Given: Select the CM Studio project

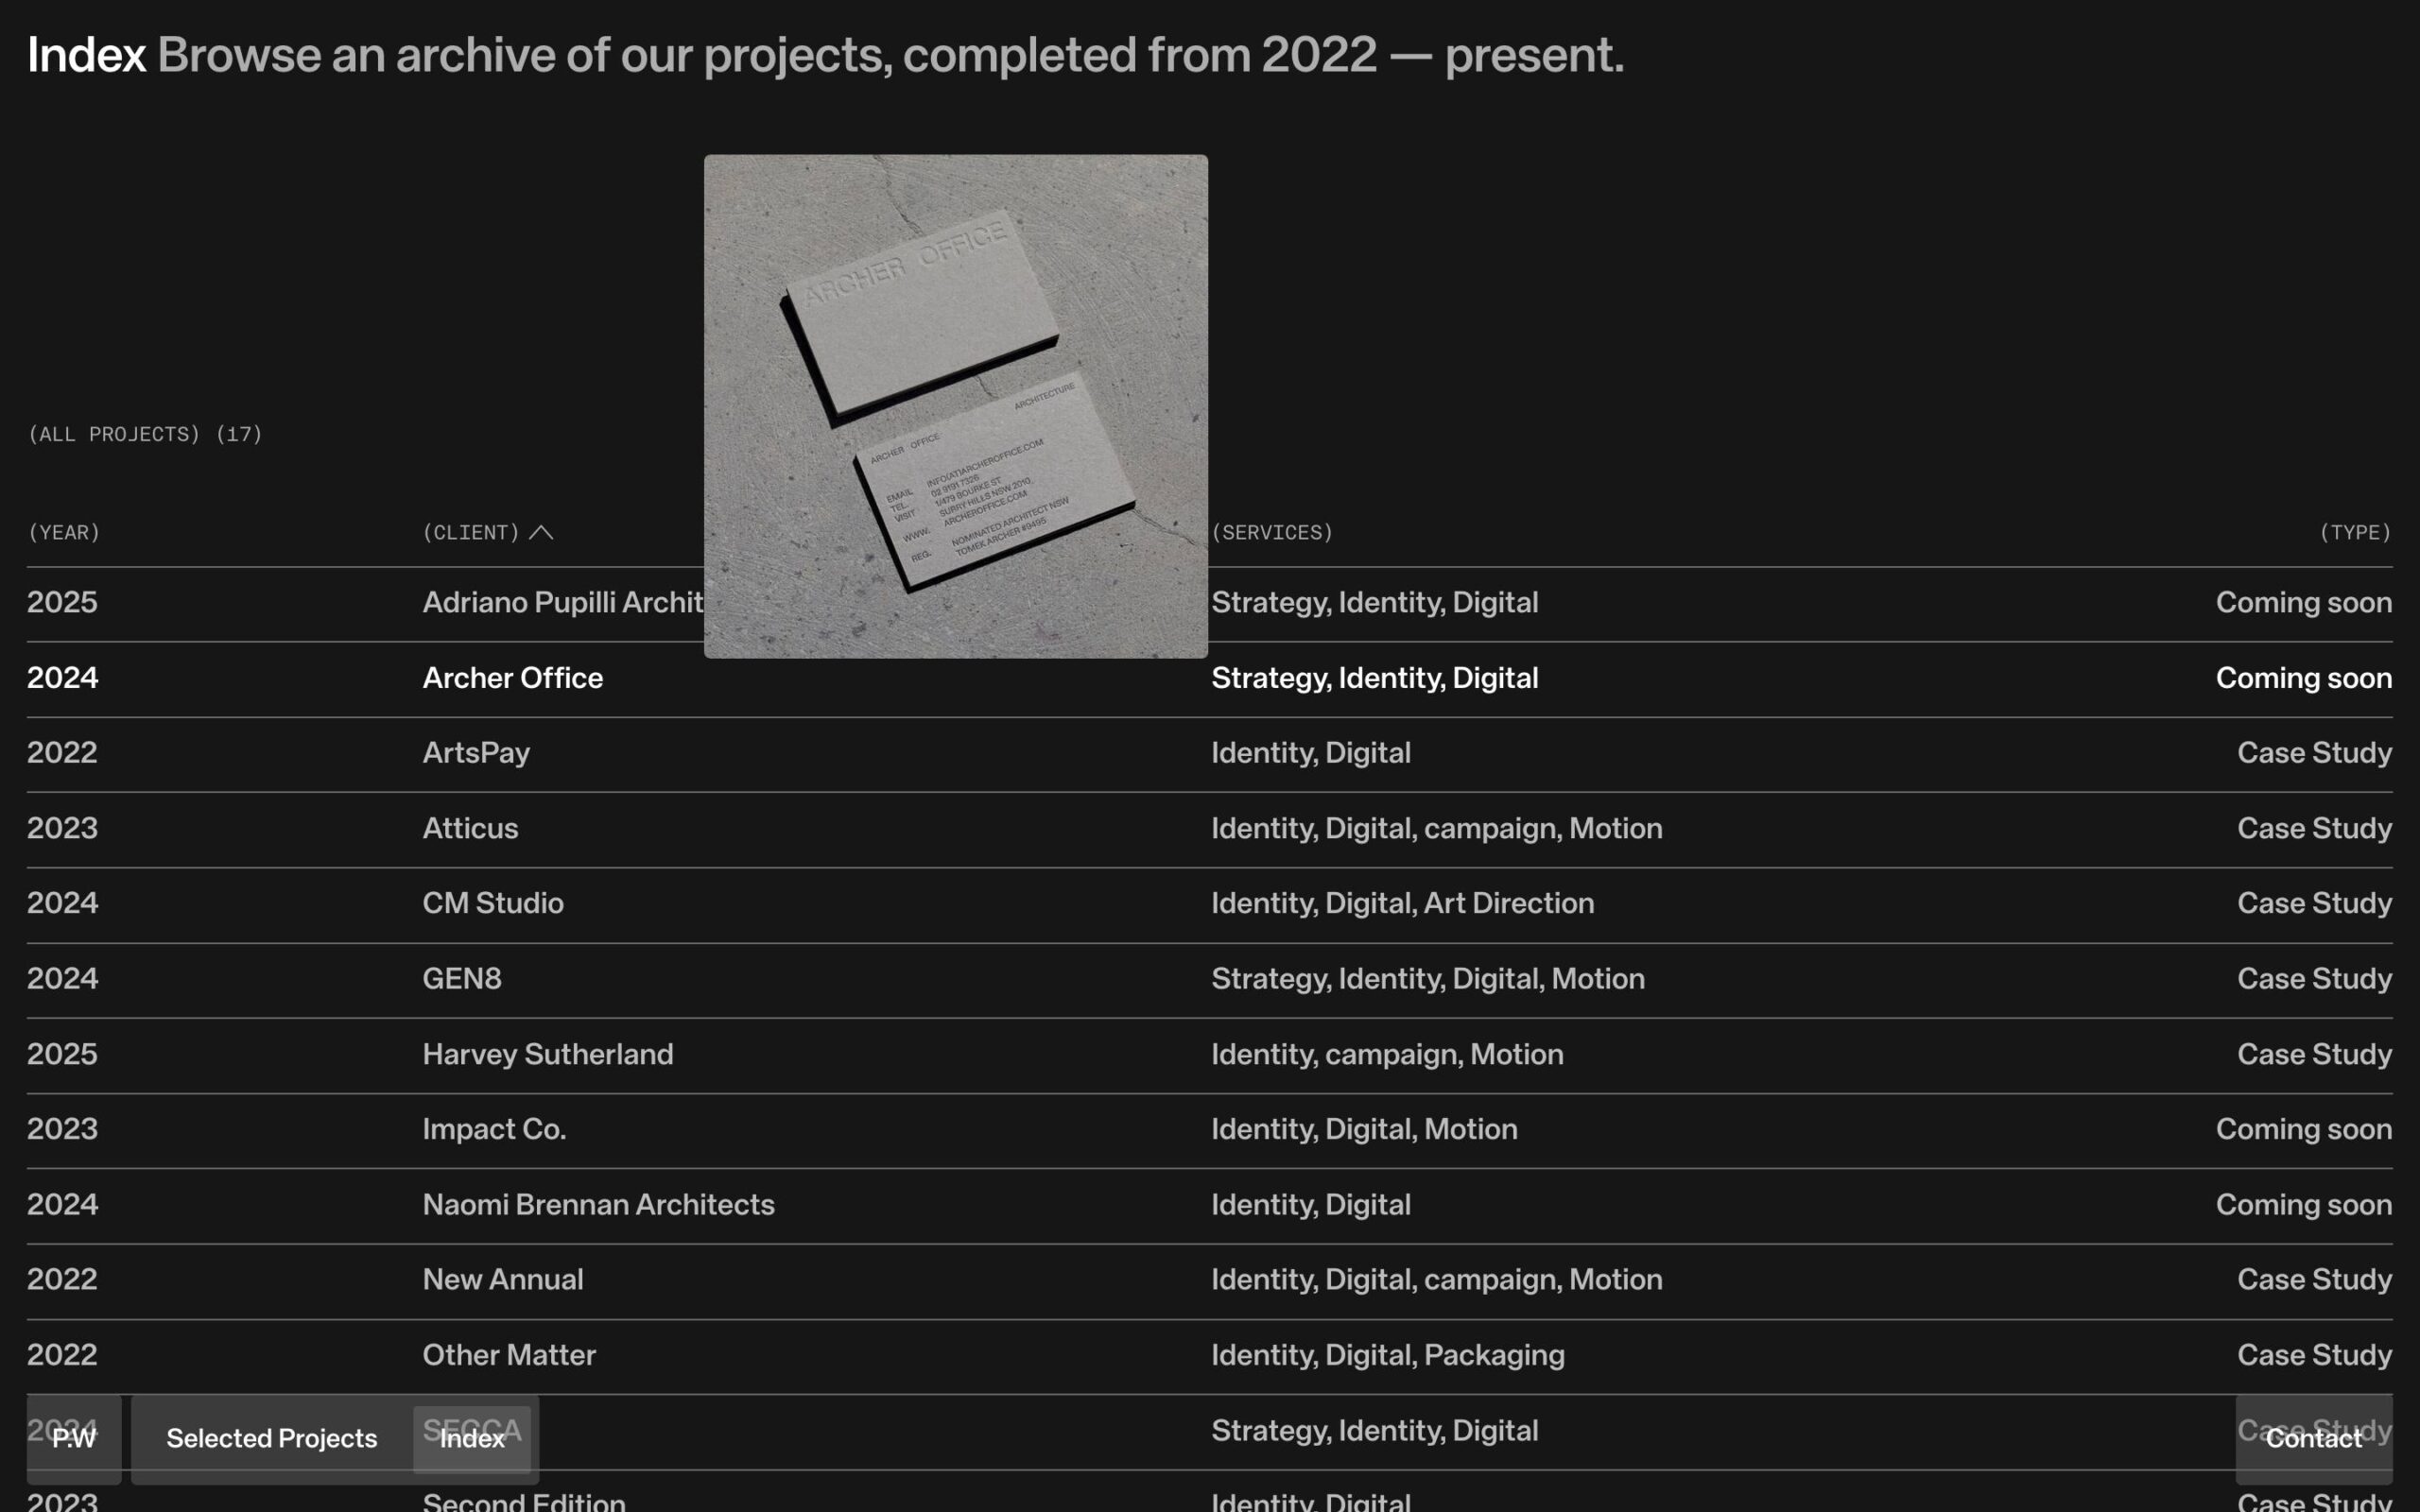Looking at the screenshot, I should (x=492, y=903).
